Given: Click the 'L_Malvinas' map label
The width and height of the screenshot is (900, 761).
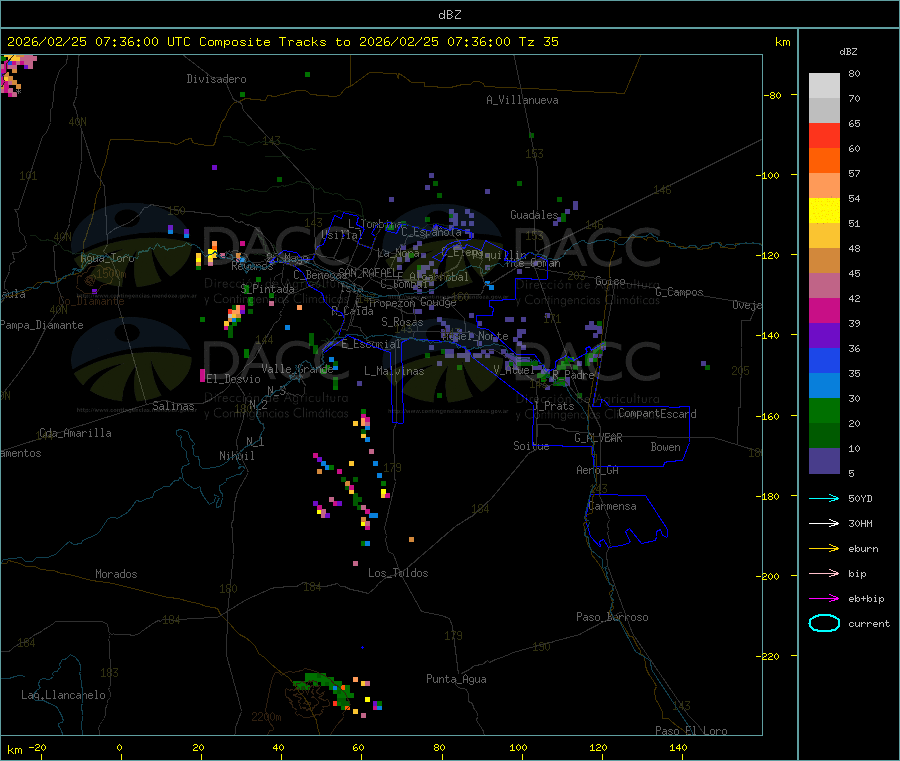Looking at the screenshot, I should (394, 371).
